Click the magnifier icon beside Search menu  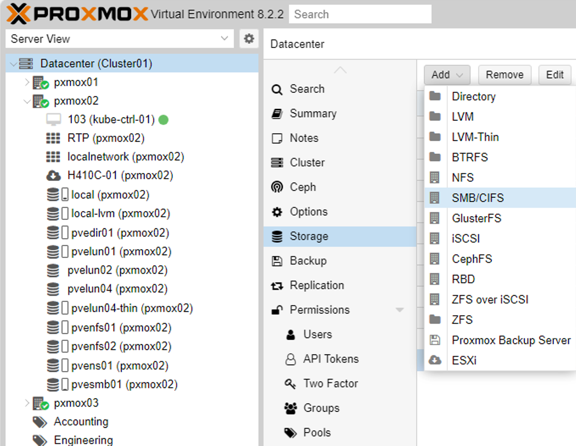click(277, 89)
